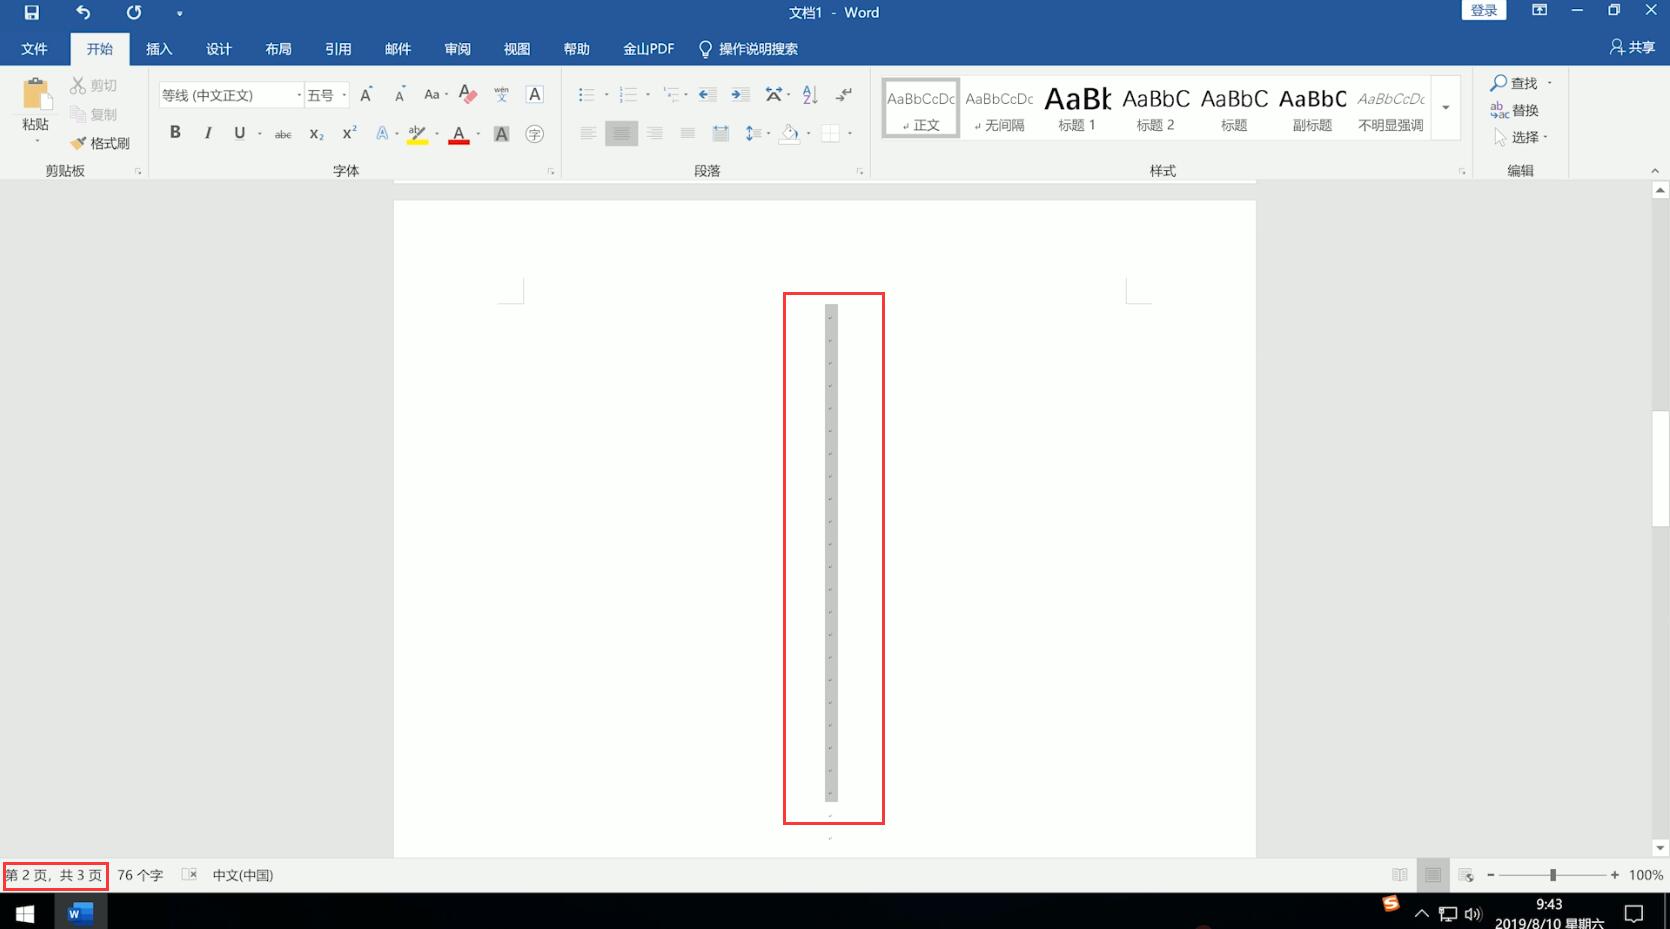
Task: Apply the 标题 1 style
Action: [1077, 107]
